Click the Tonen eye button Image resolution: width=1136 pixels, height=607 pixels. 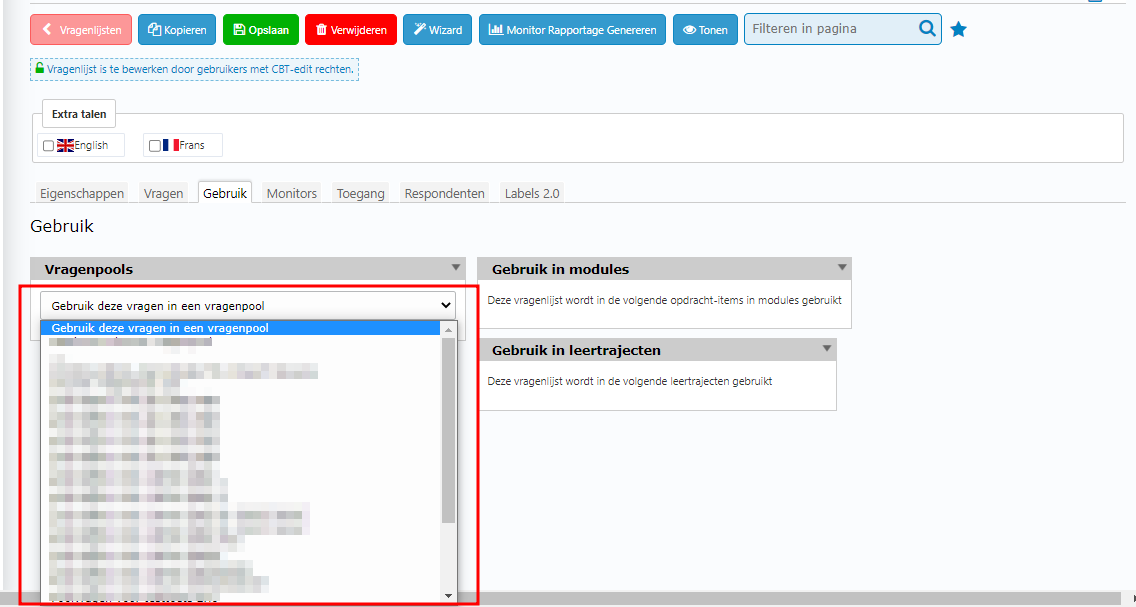click(x=705, y=30)
